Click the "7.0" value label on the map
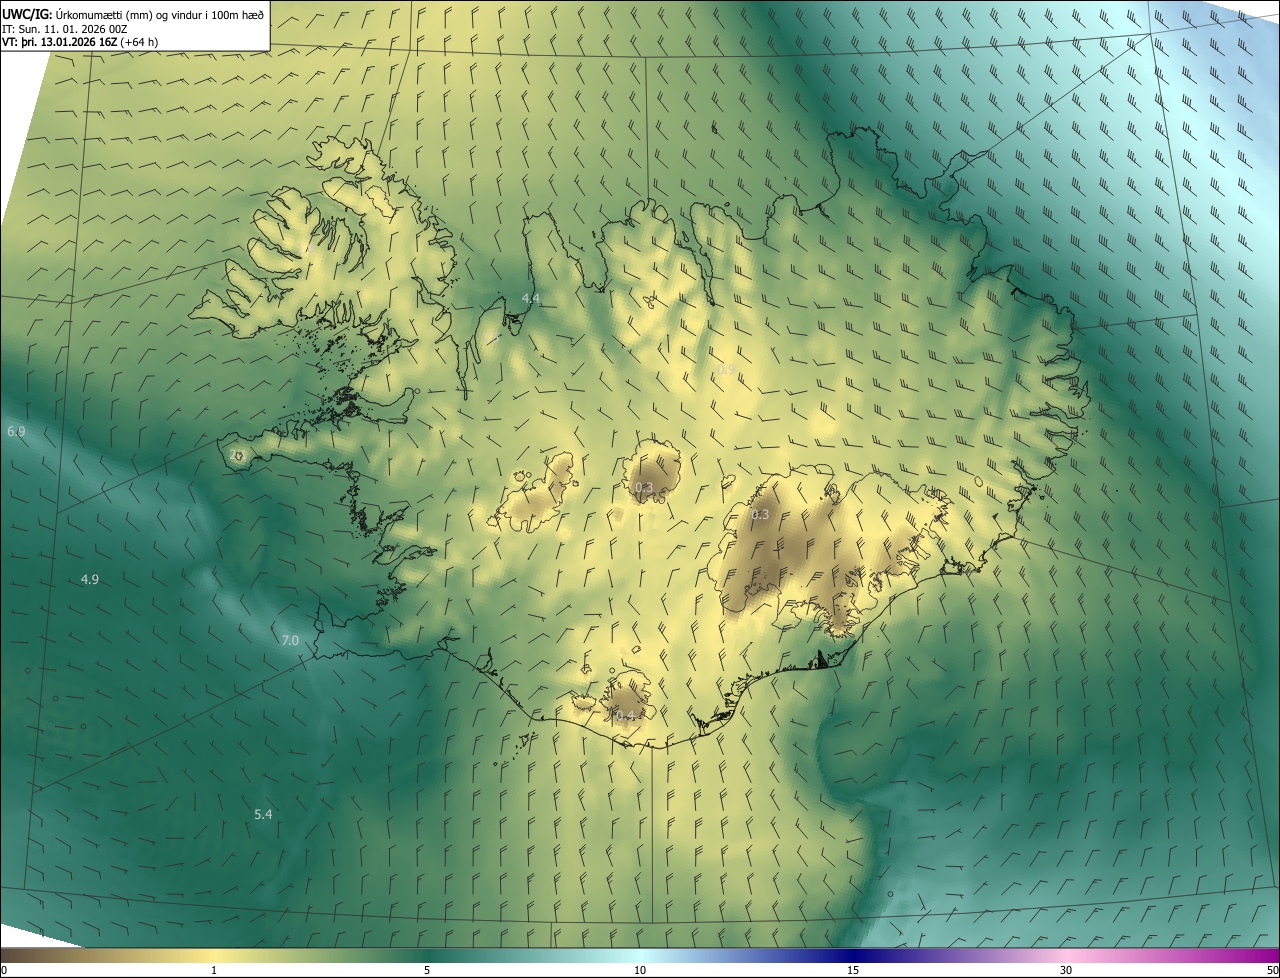1280x978 pixels. point(290,641)
